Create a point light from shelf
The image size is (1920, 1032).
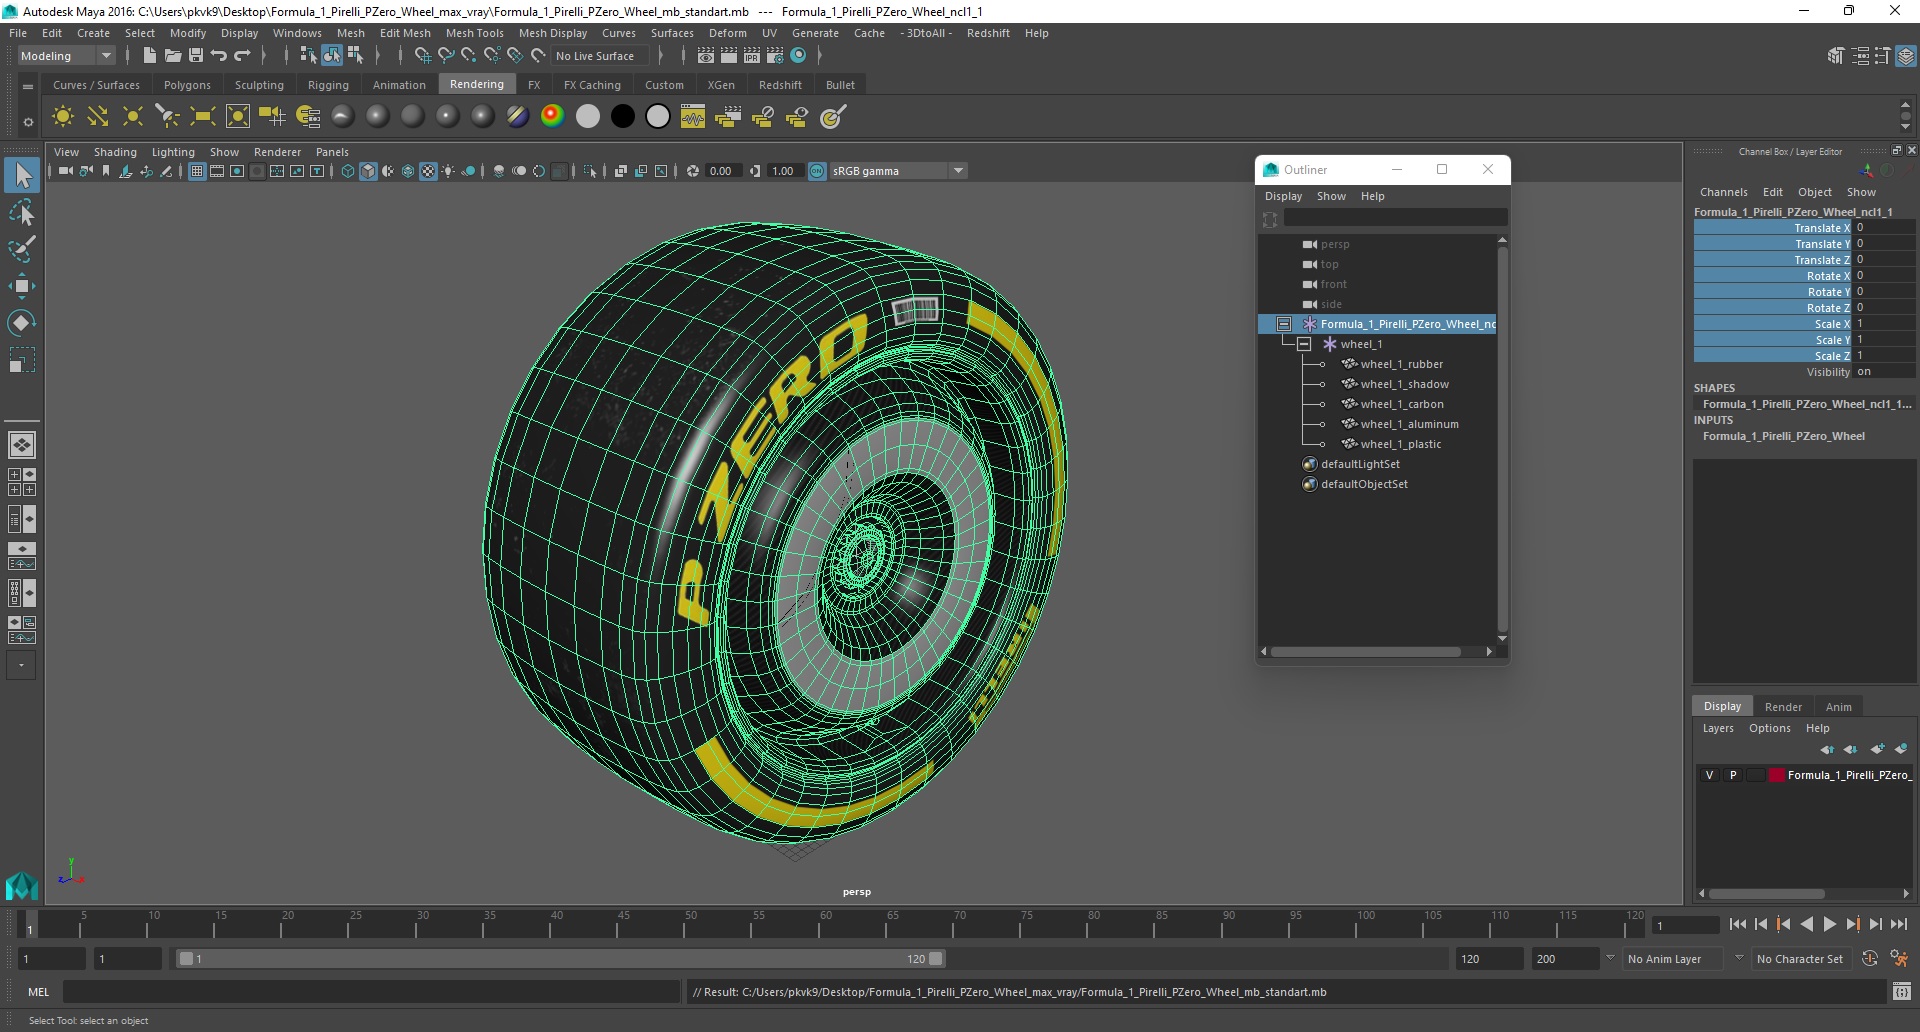tap(133, 117)
